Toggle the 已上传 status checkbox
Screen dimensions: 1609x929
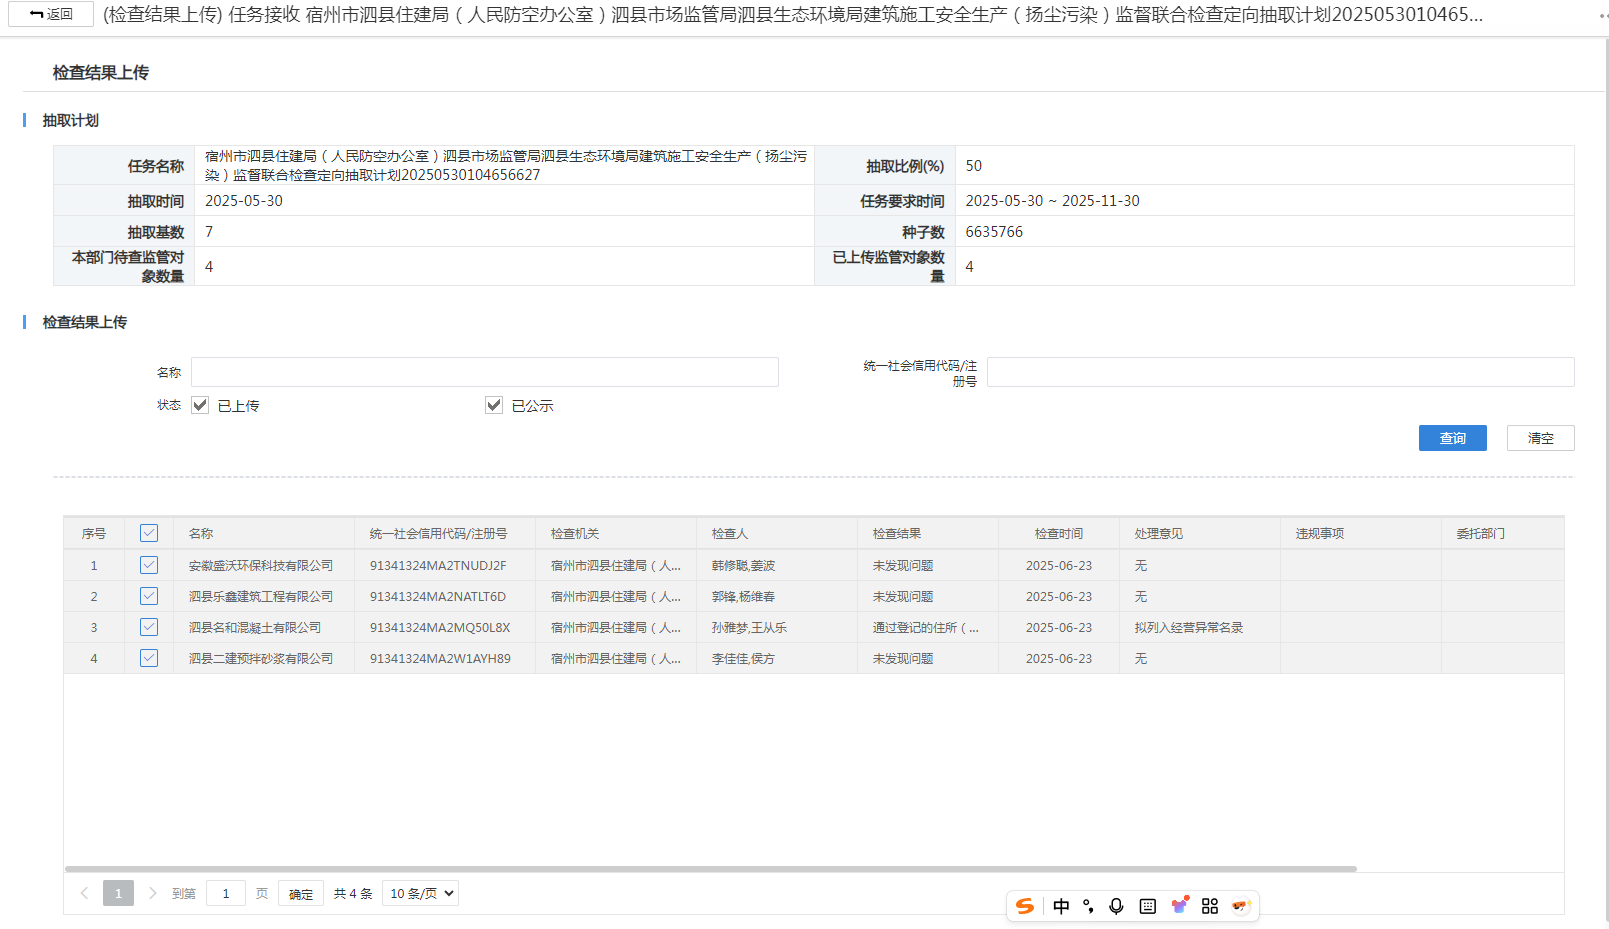(x=200, y=405)
